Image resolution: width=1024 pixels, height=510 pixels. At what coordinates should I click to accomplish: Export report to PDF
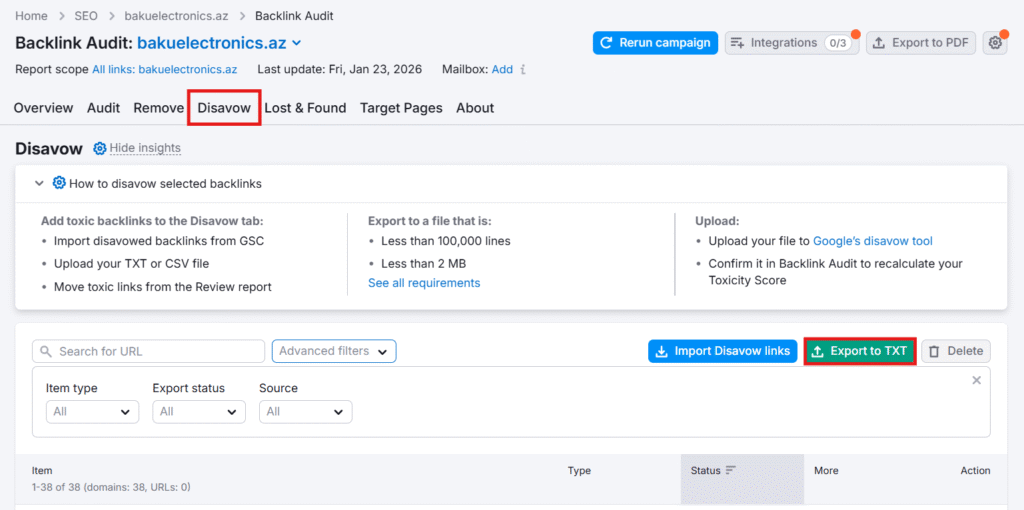click(920, 43)
